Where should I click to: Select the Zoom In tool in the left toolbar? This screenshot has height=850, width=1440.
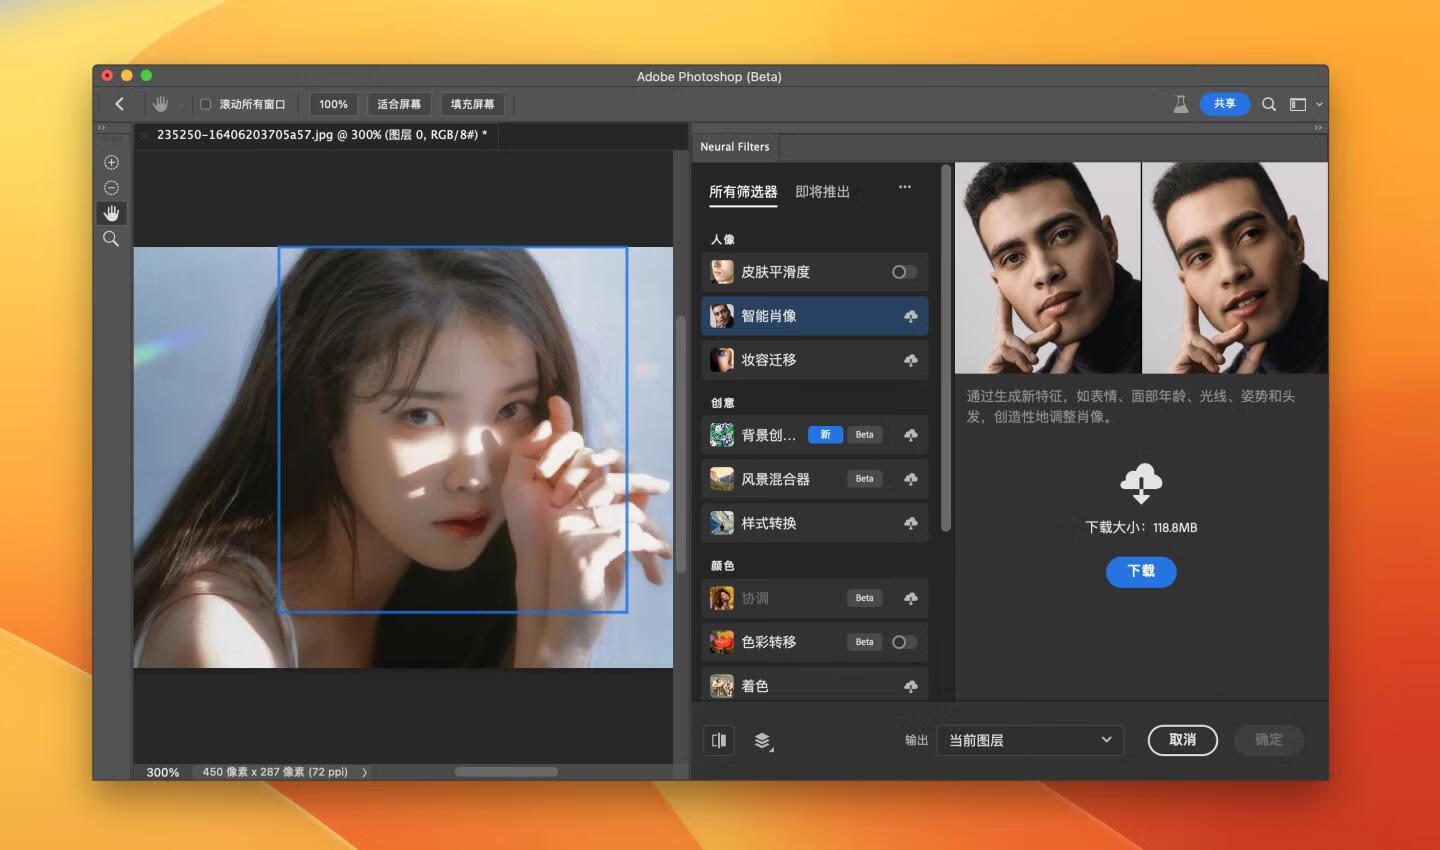(111, 162)
